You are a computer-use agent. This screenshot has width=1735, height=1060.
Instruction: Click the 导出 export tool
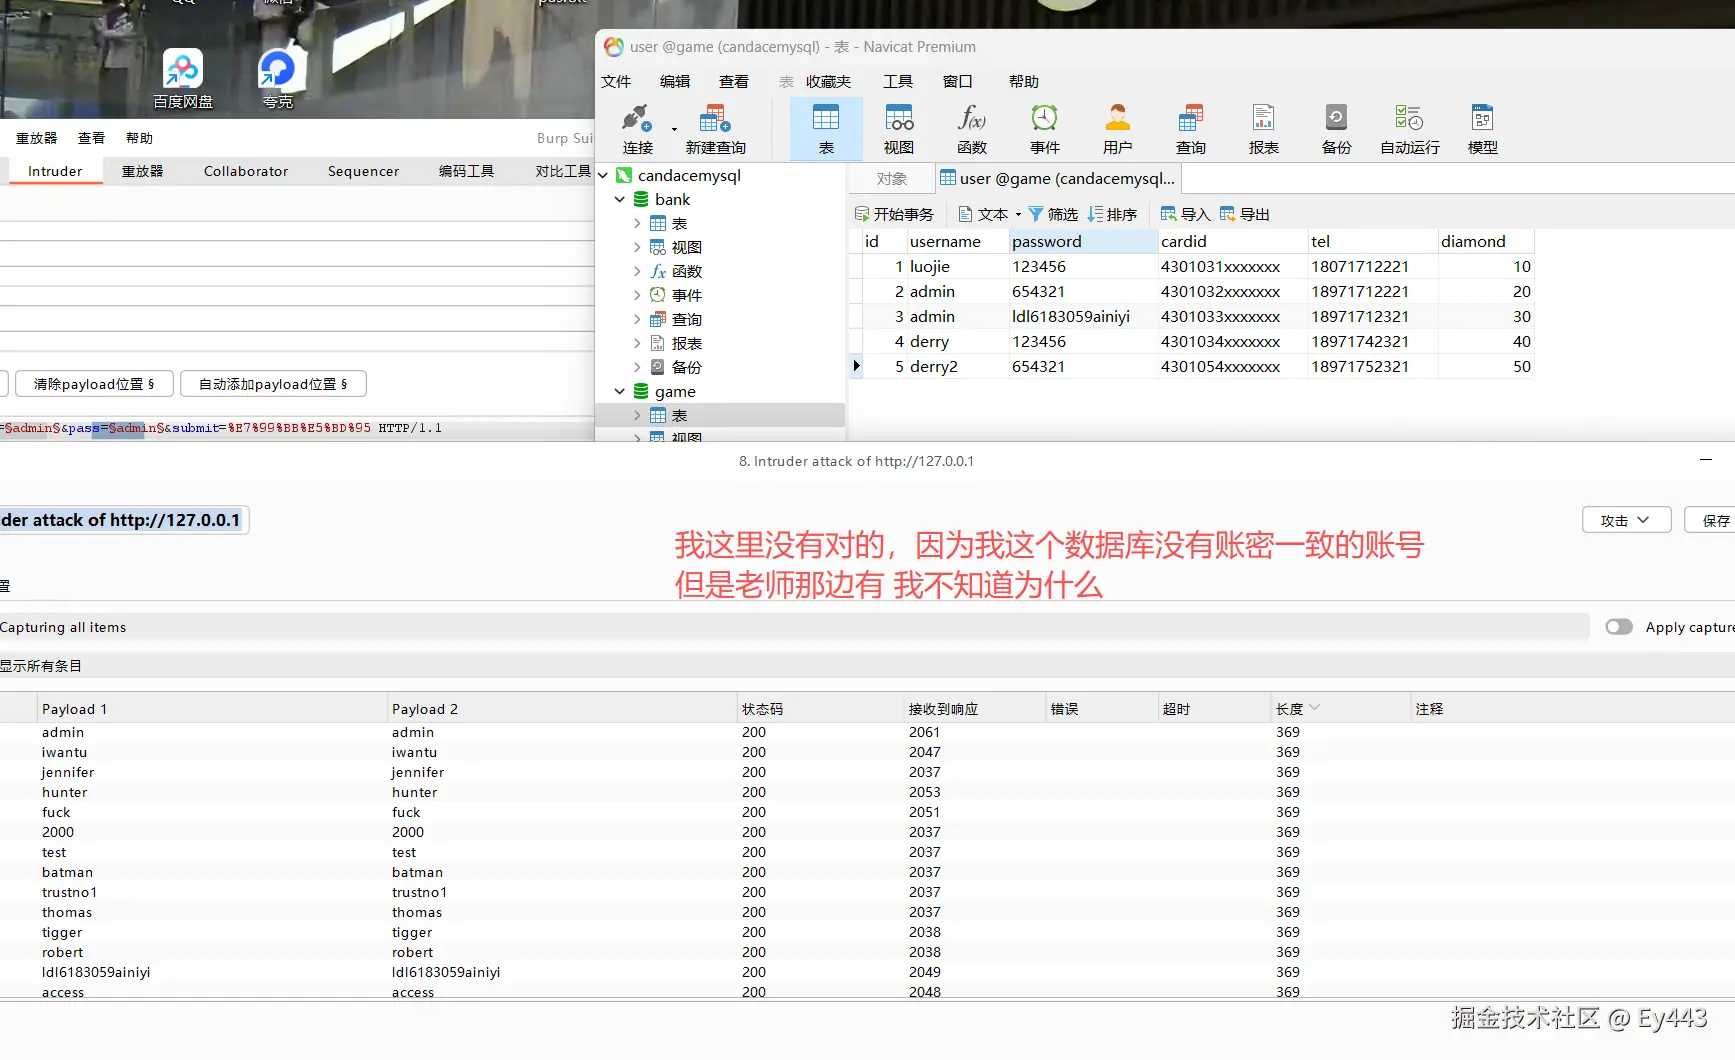point(1244,214)
